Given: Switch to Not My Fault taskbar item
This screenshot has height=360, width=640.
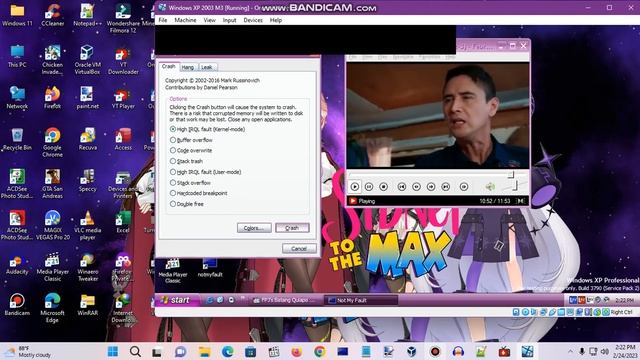Looking at the screenshot, I should pyautogui.click(x=361, y=300).
